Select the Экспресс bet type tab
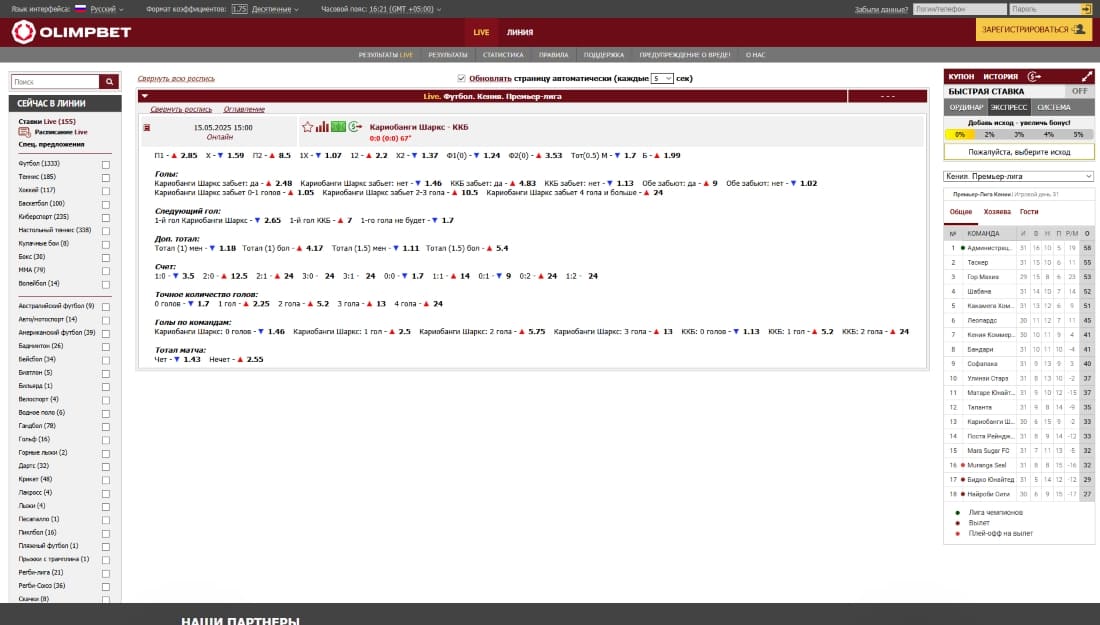Viewport: 1100px width, 625px height. [x=1009, y=107]
